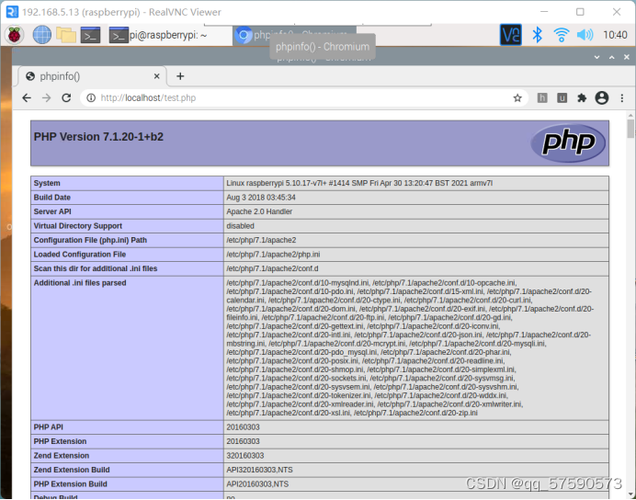Open a new Chromium tab
Viewport: 636px width, 500px height.
tap(180, 76)
